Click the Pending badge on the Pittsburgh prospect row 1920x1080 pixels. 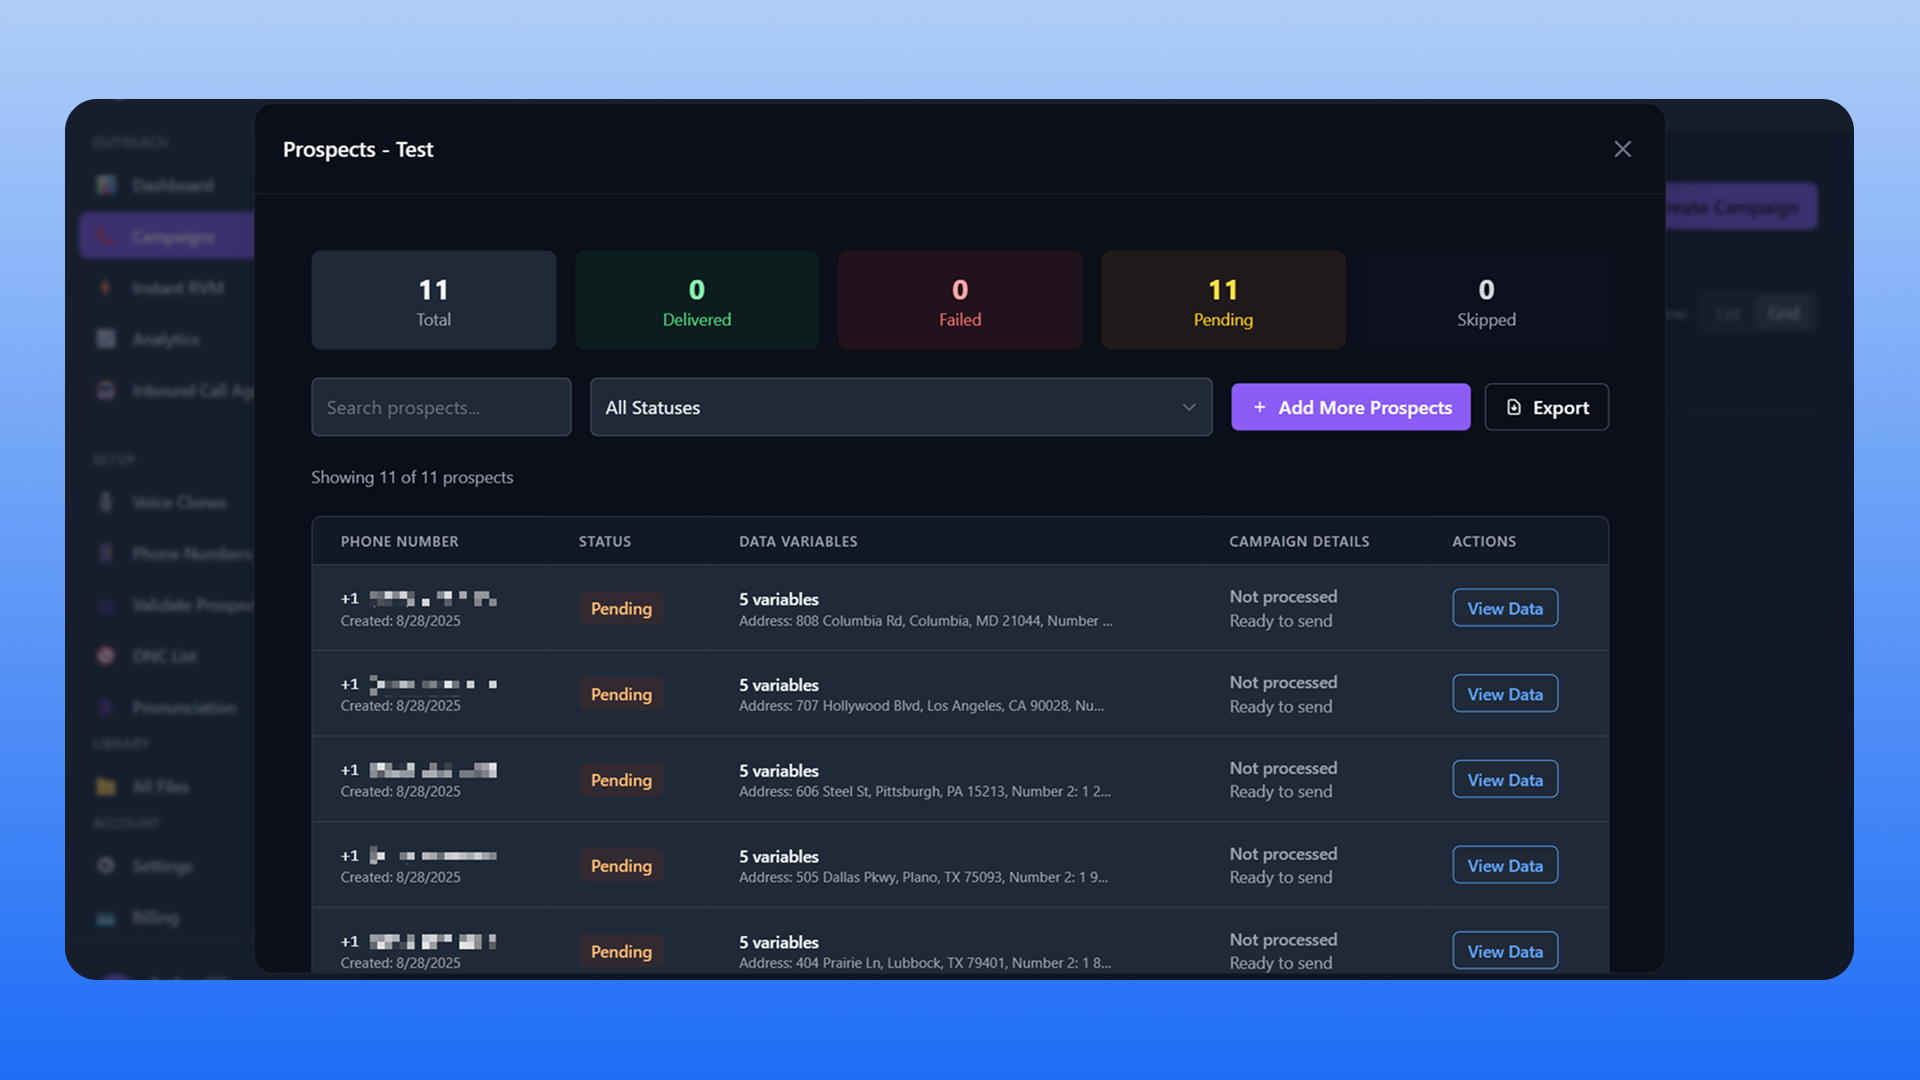click(620, 780)
